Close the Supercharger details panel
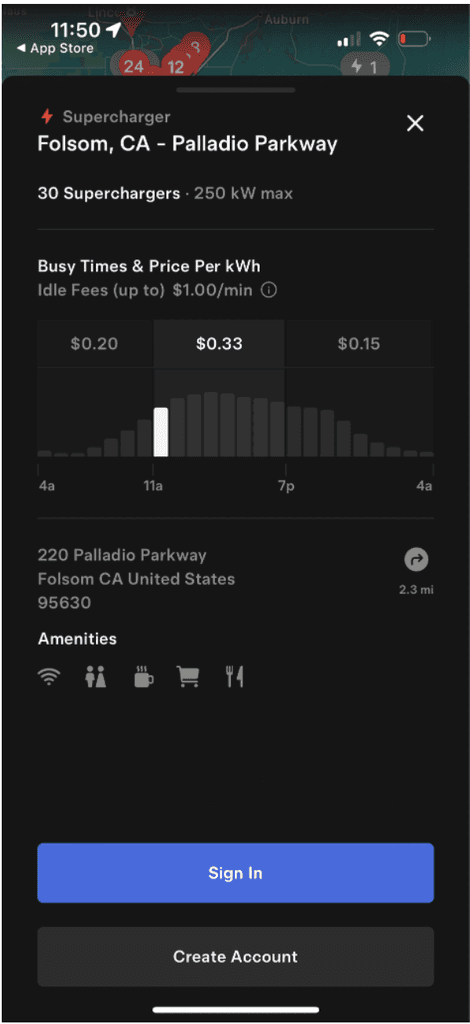Image resolution: width=470 pixels, height=1024 pixels. [x=415, y=123]
